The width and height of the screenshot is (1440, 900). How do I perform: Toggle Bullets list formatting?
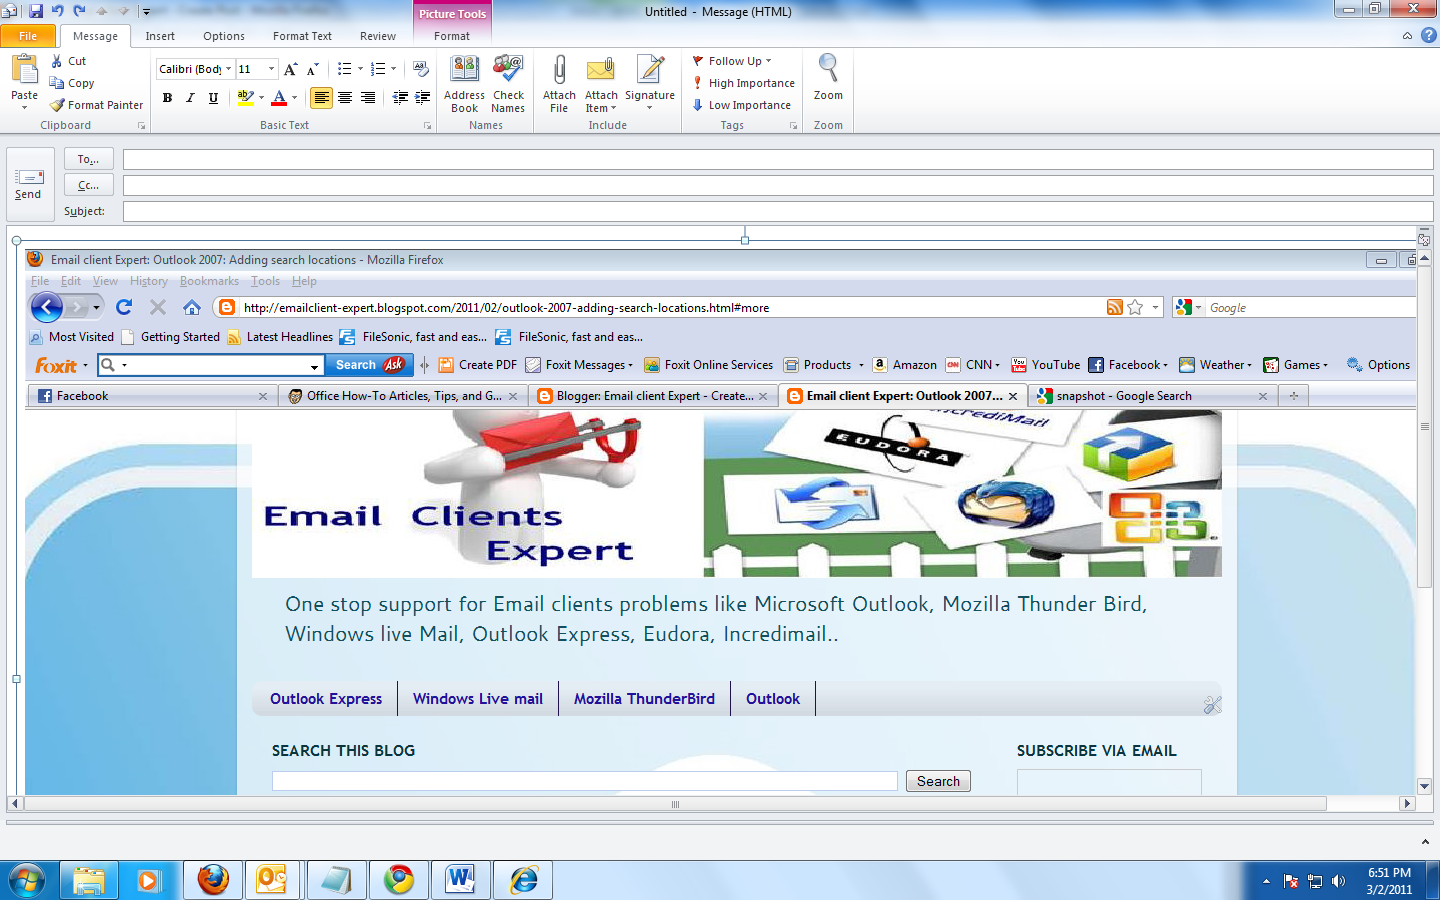(x=344, y=69)
